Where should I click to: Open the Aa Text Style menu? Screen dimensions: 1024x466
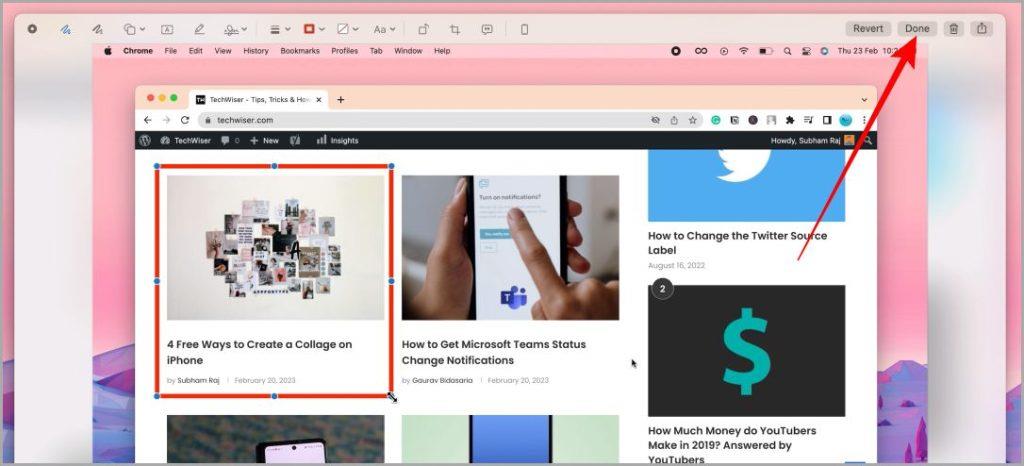coord(384,29)
